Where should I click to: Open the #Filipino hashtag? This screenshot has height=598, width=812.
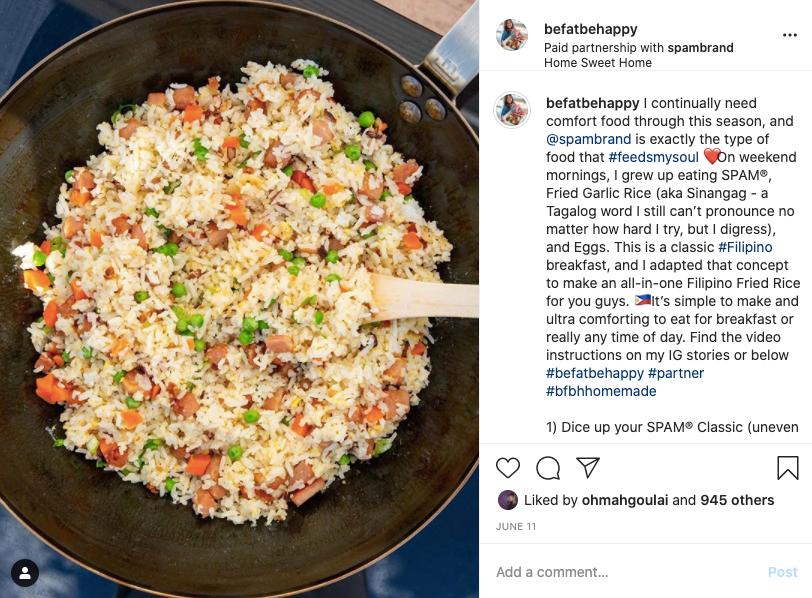[x=745, y=247]
